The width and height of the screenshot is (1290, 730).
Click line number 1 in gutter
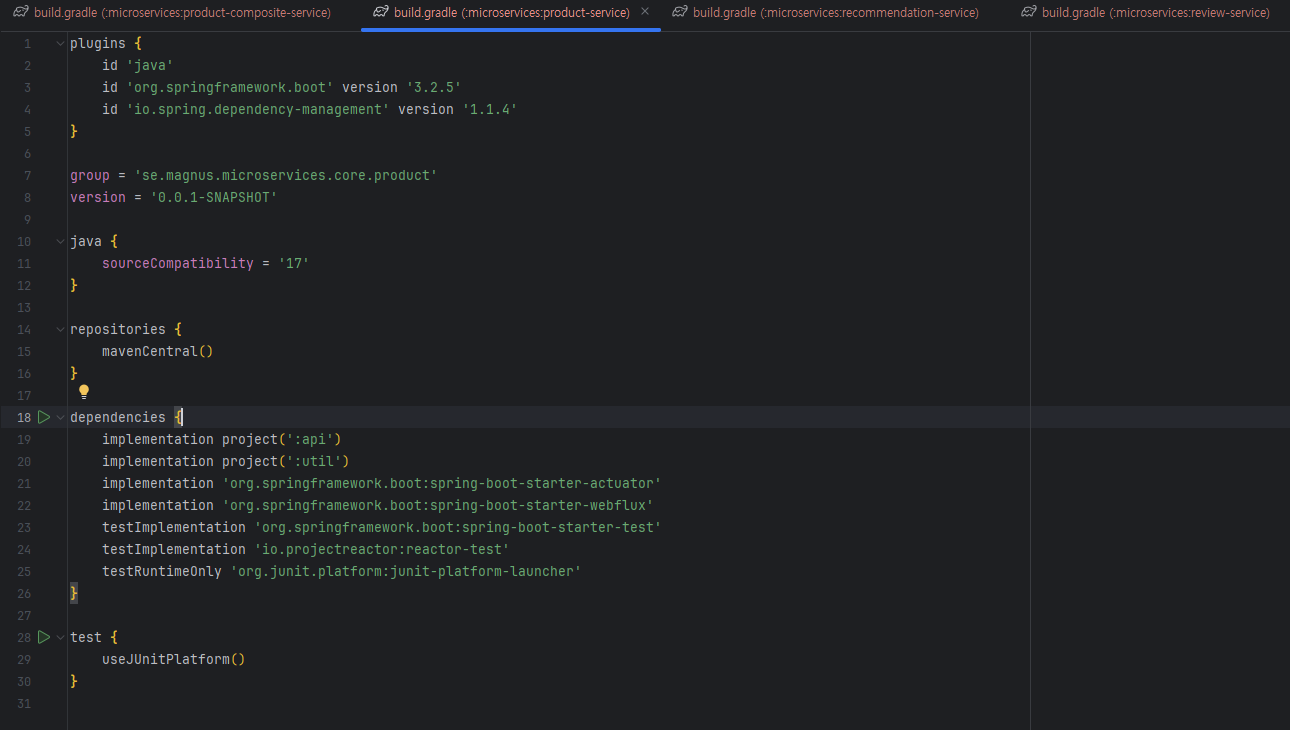[x=27, y=44]
